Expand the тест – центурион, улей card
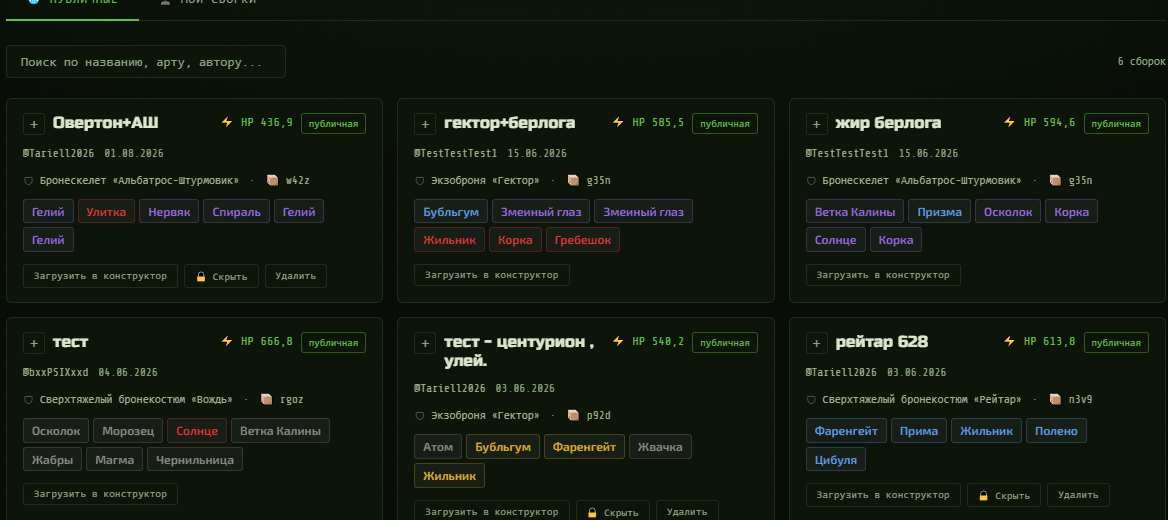The width and height of the screenshot is (1168, 520). [425, 343]
